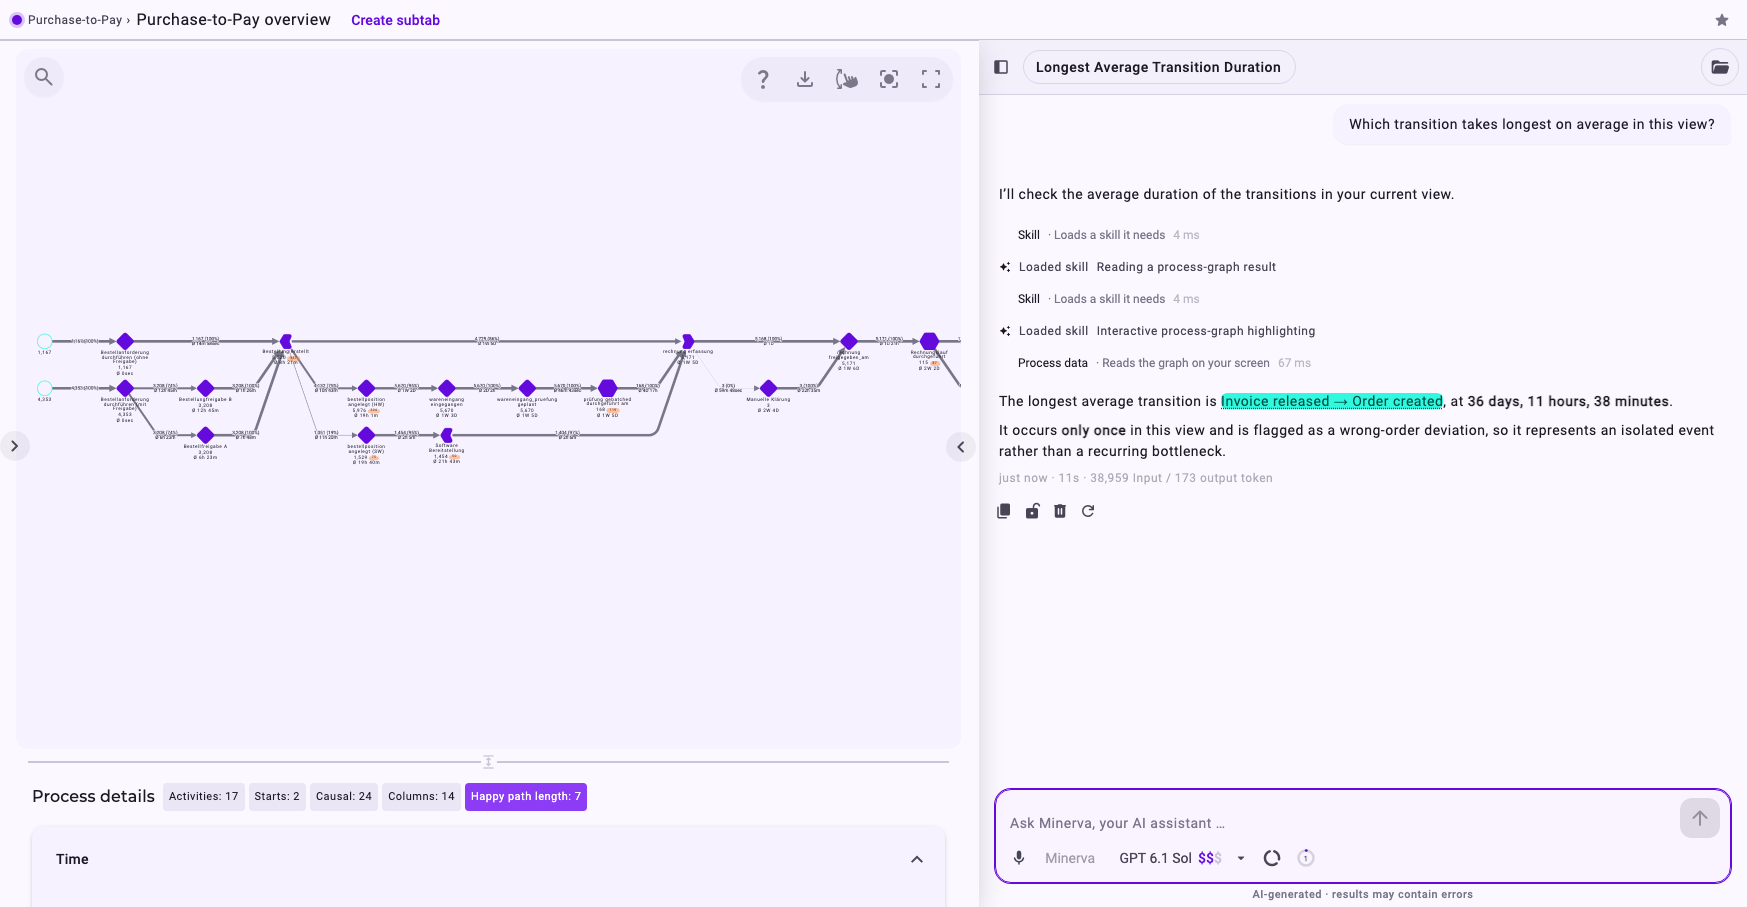Click the Purchase-to-Pay overview title

coord(233,20)
